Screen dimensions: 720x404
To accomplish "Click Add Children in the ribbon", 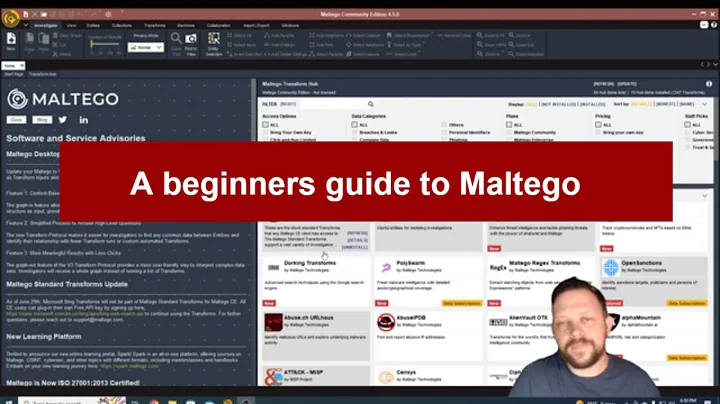I will pyautogui.click(x=279, y=45).
